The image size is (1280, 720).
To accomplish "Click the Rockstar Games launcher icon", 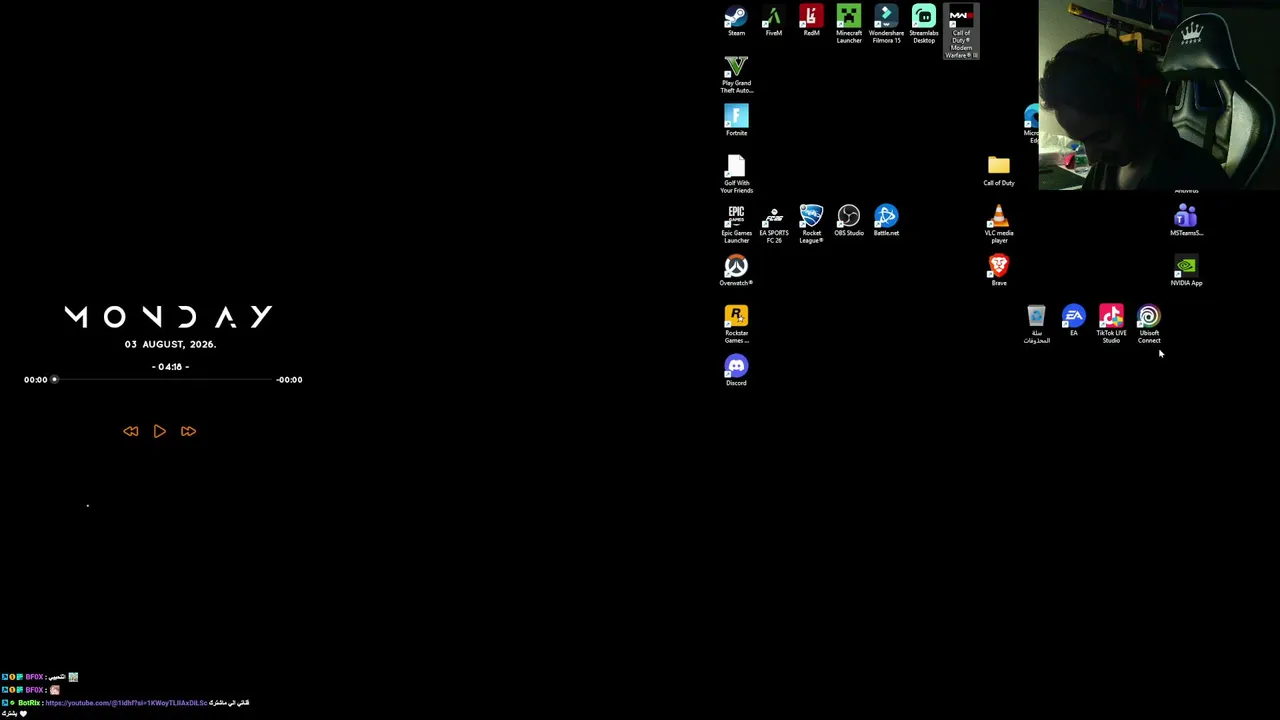I will pos(736,325).
